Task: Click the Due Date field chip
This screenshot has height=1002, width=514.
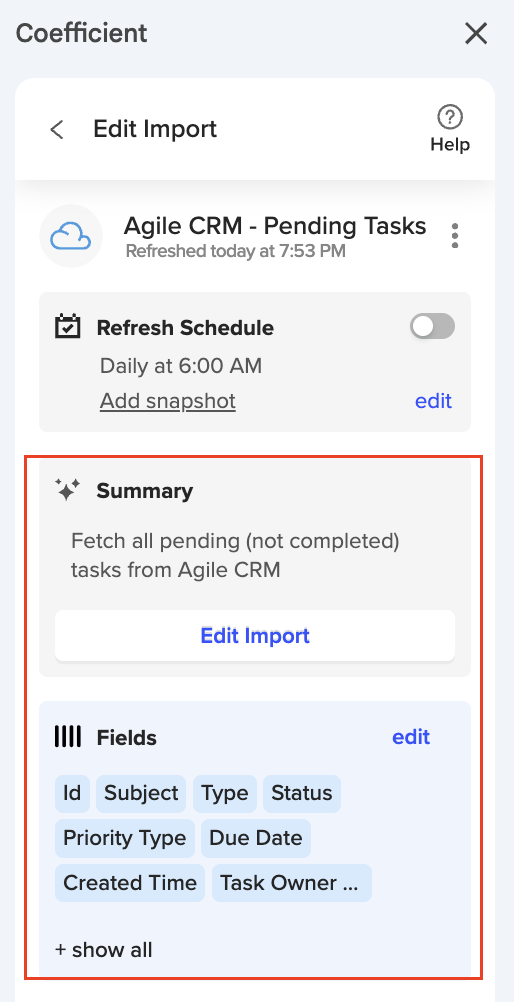Action: [x=256, y=838]
